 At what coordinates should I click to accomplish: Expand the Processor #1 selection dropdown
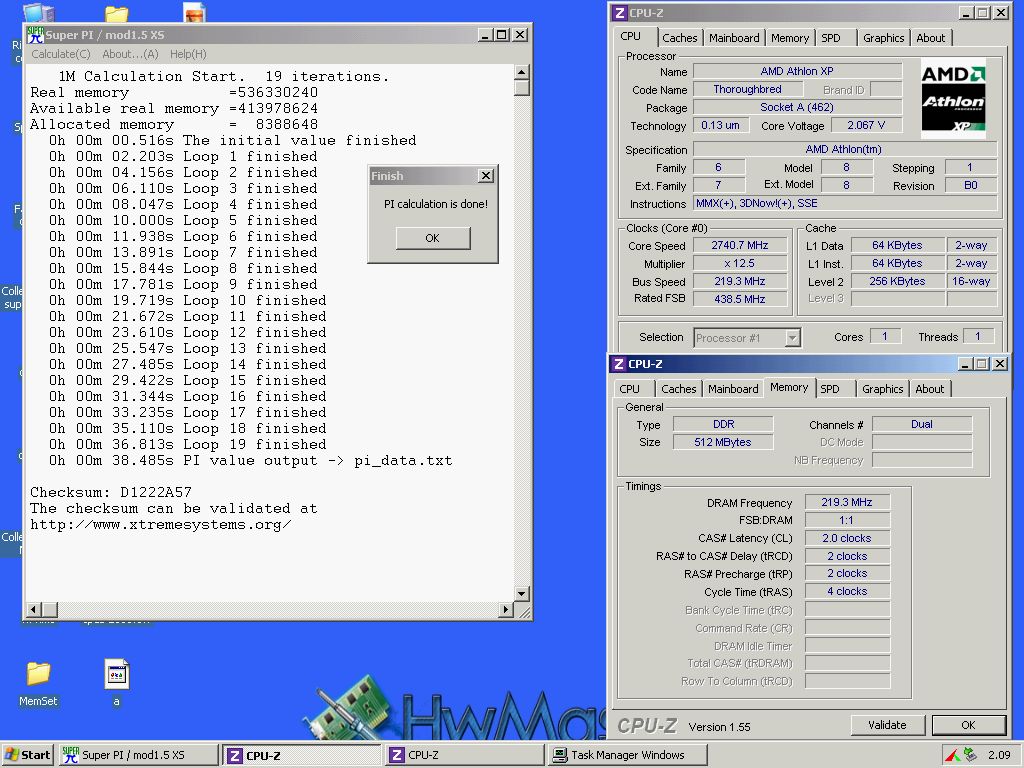tap(792, 338)
